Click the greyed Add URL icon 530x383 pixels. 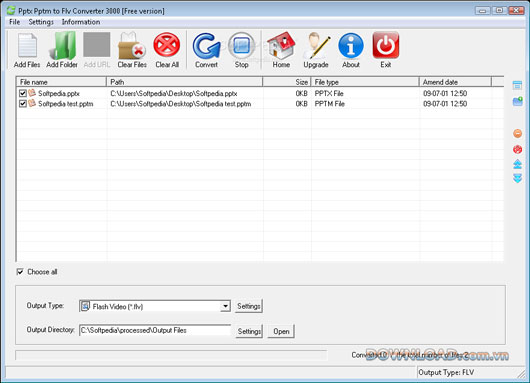coord(97,45)
